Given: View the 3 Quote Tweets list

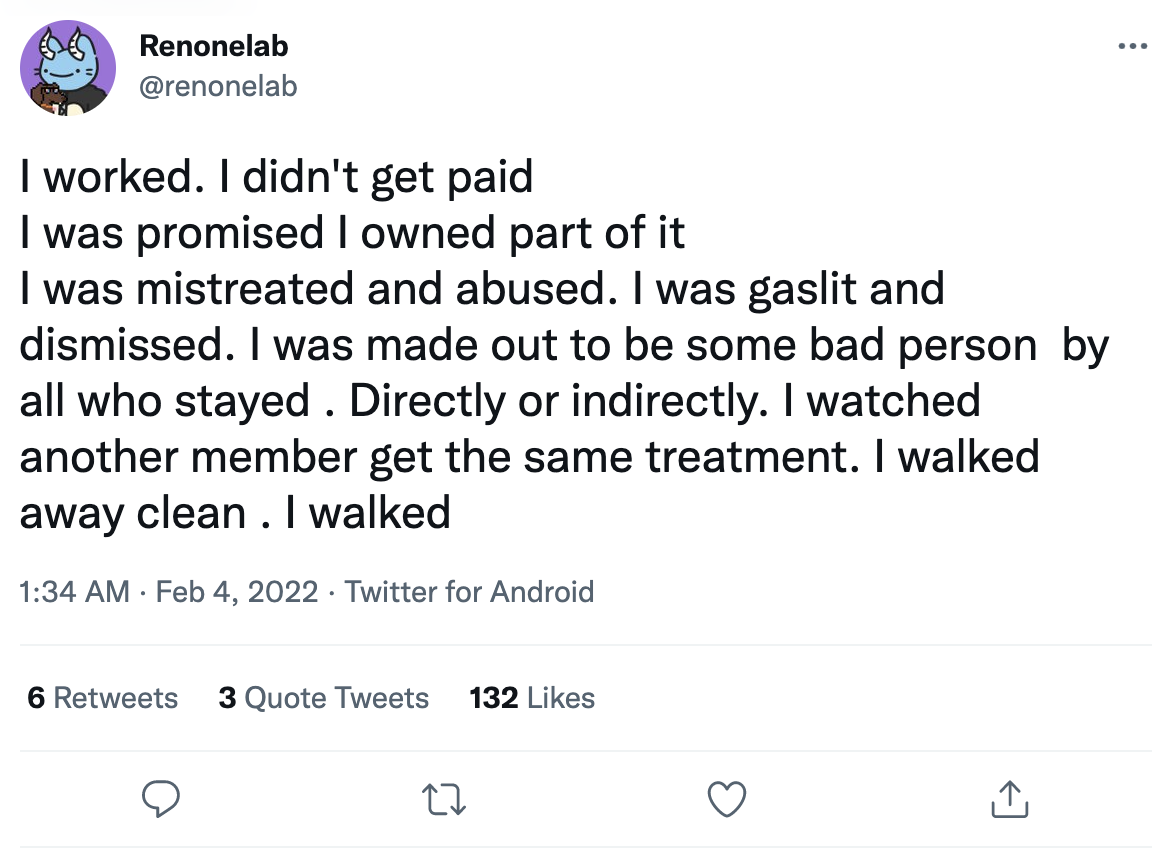Looking at the screenshot, I should click(x=324, y=698).
